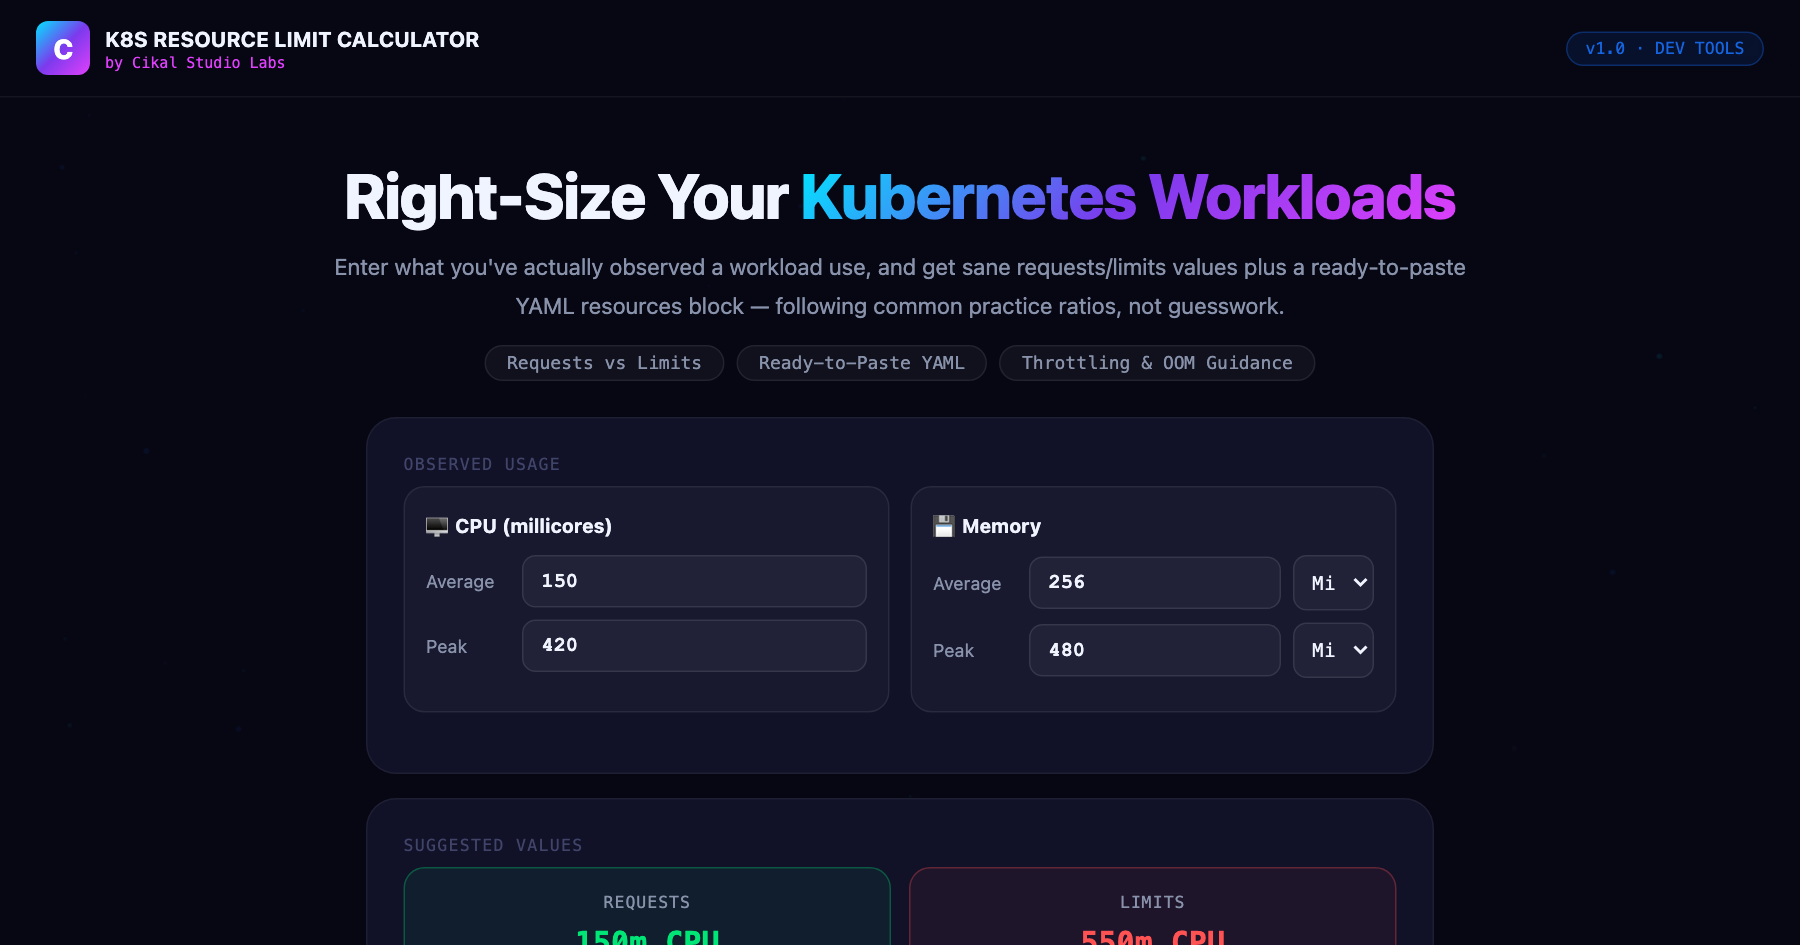
Task: Click the K8S RESOURCE LIMIT CALCULATOR title
Action: pyautogui.click(x=292, y=40)
